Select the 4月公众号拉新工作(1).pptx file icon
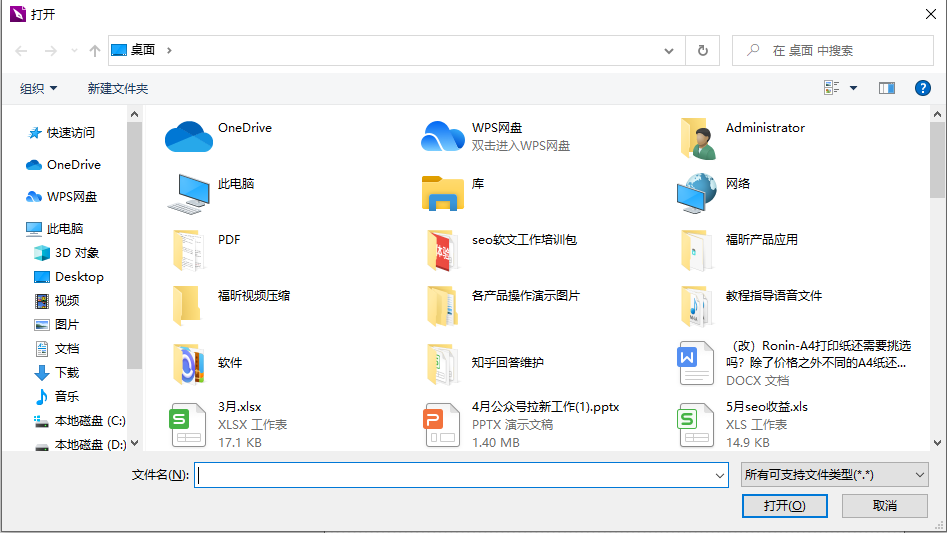The height and width of the screenshot is (533, 947). click(442, 425)
